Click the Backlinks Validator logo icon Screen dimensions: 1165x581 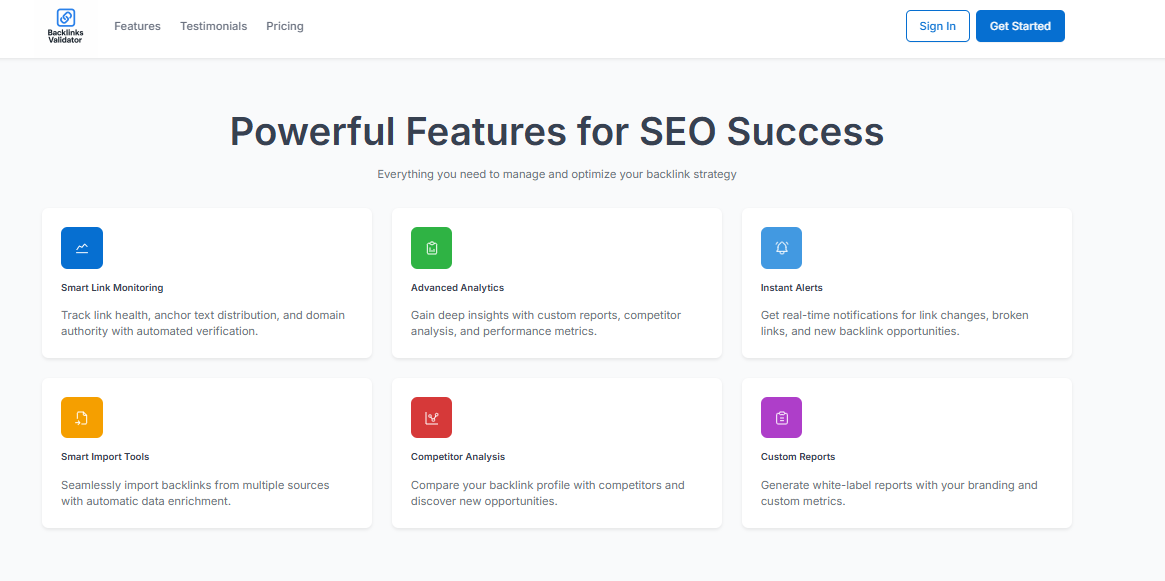(65, 17)
